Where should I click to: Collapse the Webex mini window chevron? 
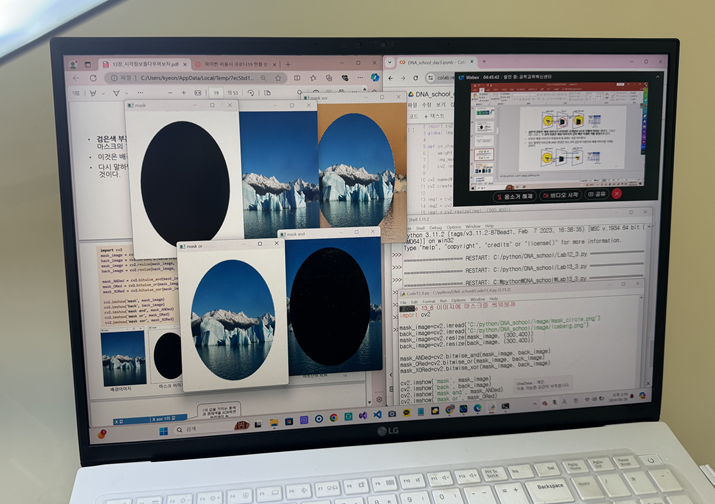(657, 77)
